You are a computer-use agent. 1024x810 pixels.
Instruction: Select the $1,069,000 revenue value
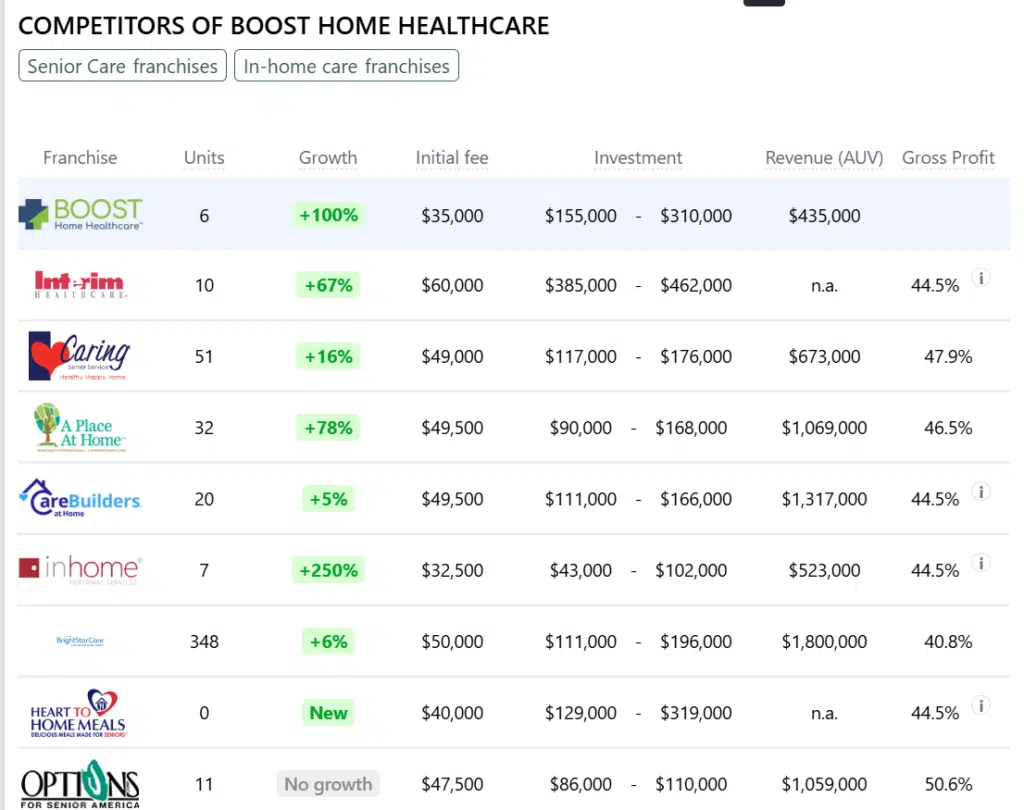pyautogui.click(x=824, y=428)
